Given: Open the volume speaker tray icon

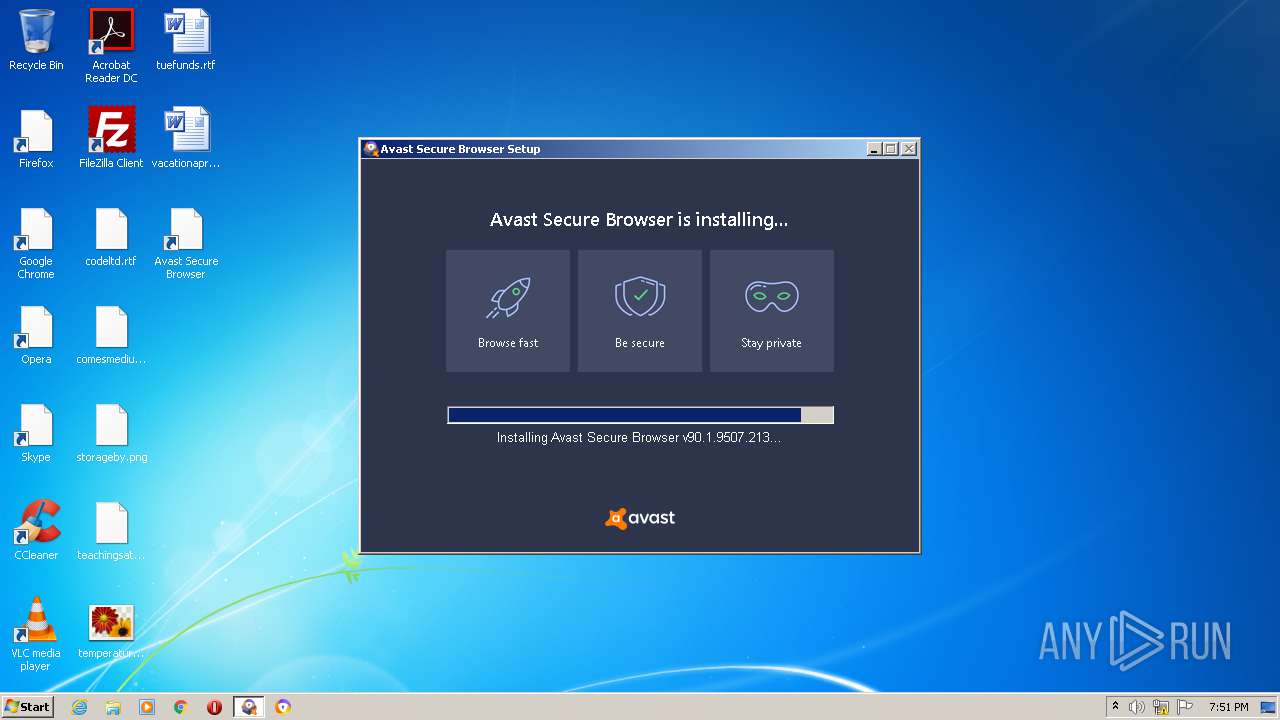Looking at the screenshot, I should click(1137, 707).
